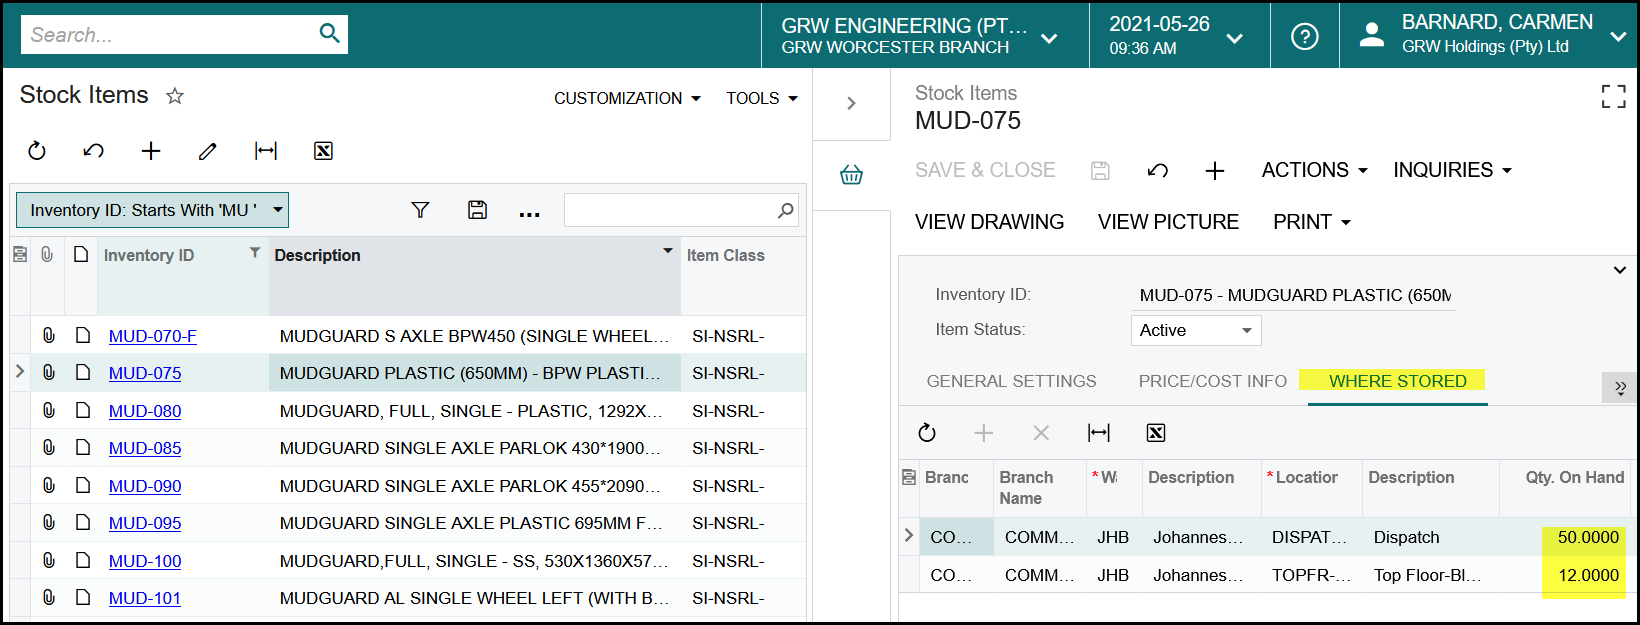Expand the Item Status dropdown

pyautogui.click(x=1246, y=331)
